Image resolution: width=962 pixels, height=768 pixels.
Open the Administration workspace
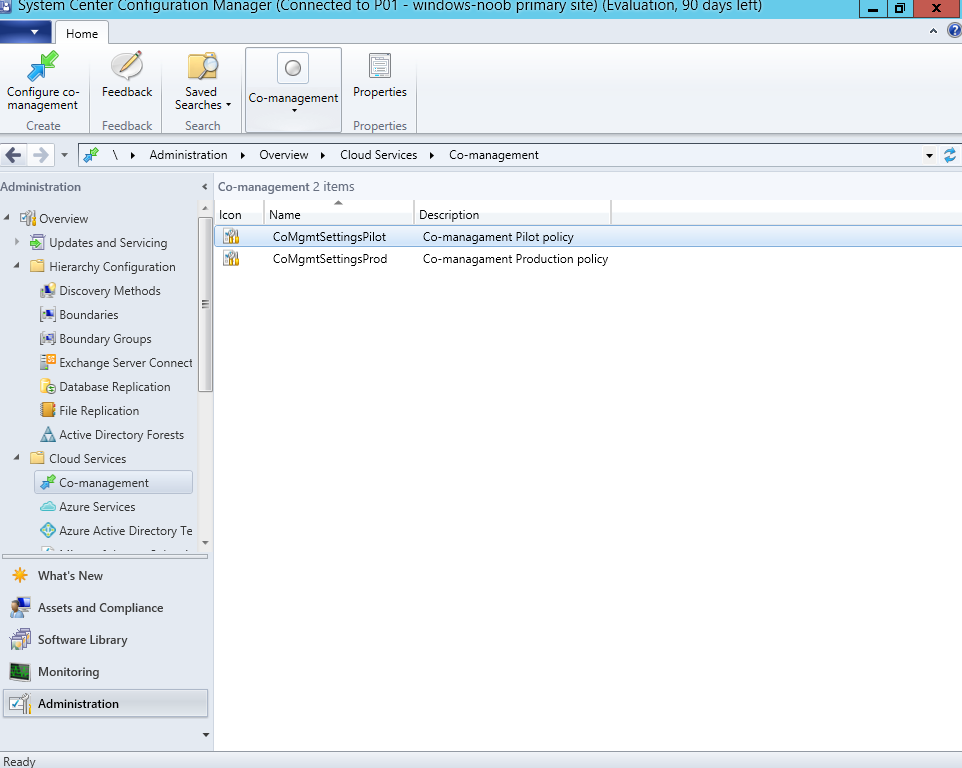[106, 704]
